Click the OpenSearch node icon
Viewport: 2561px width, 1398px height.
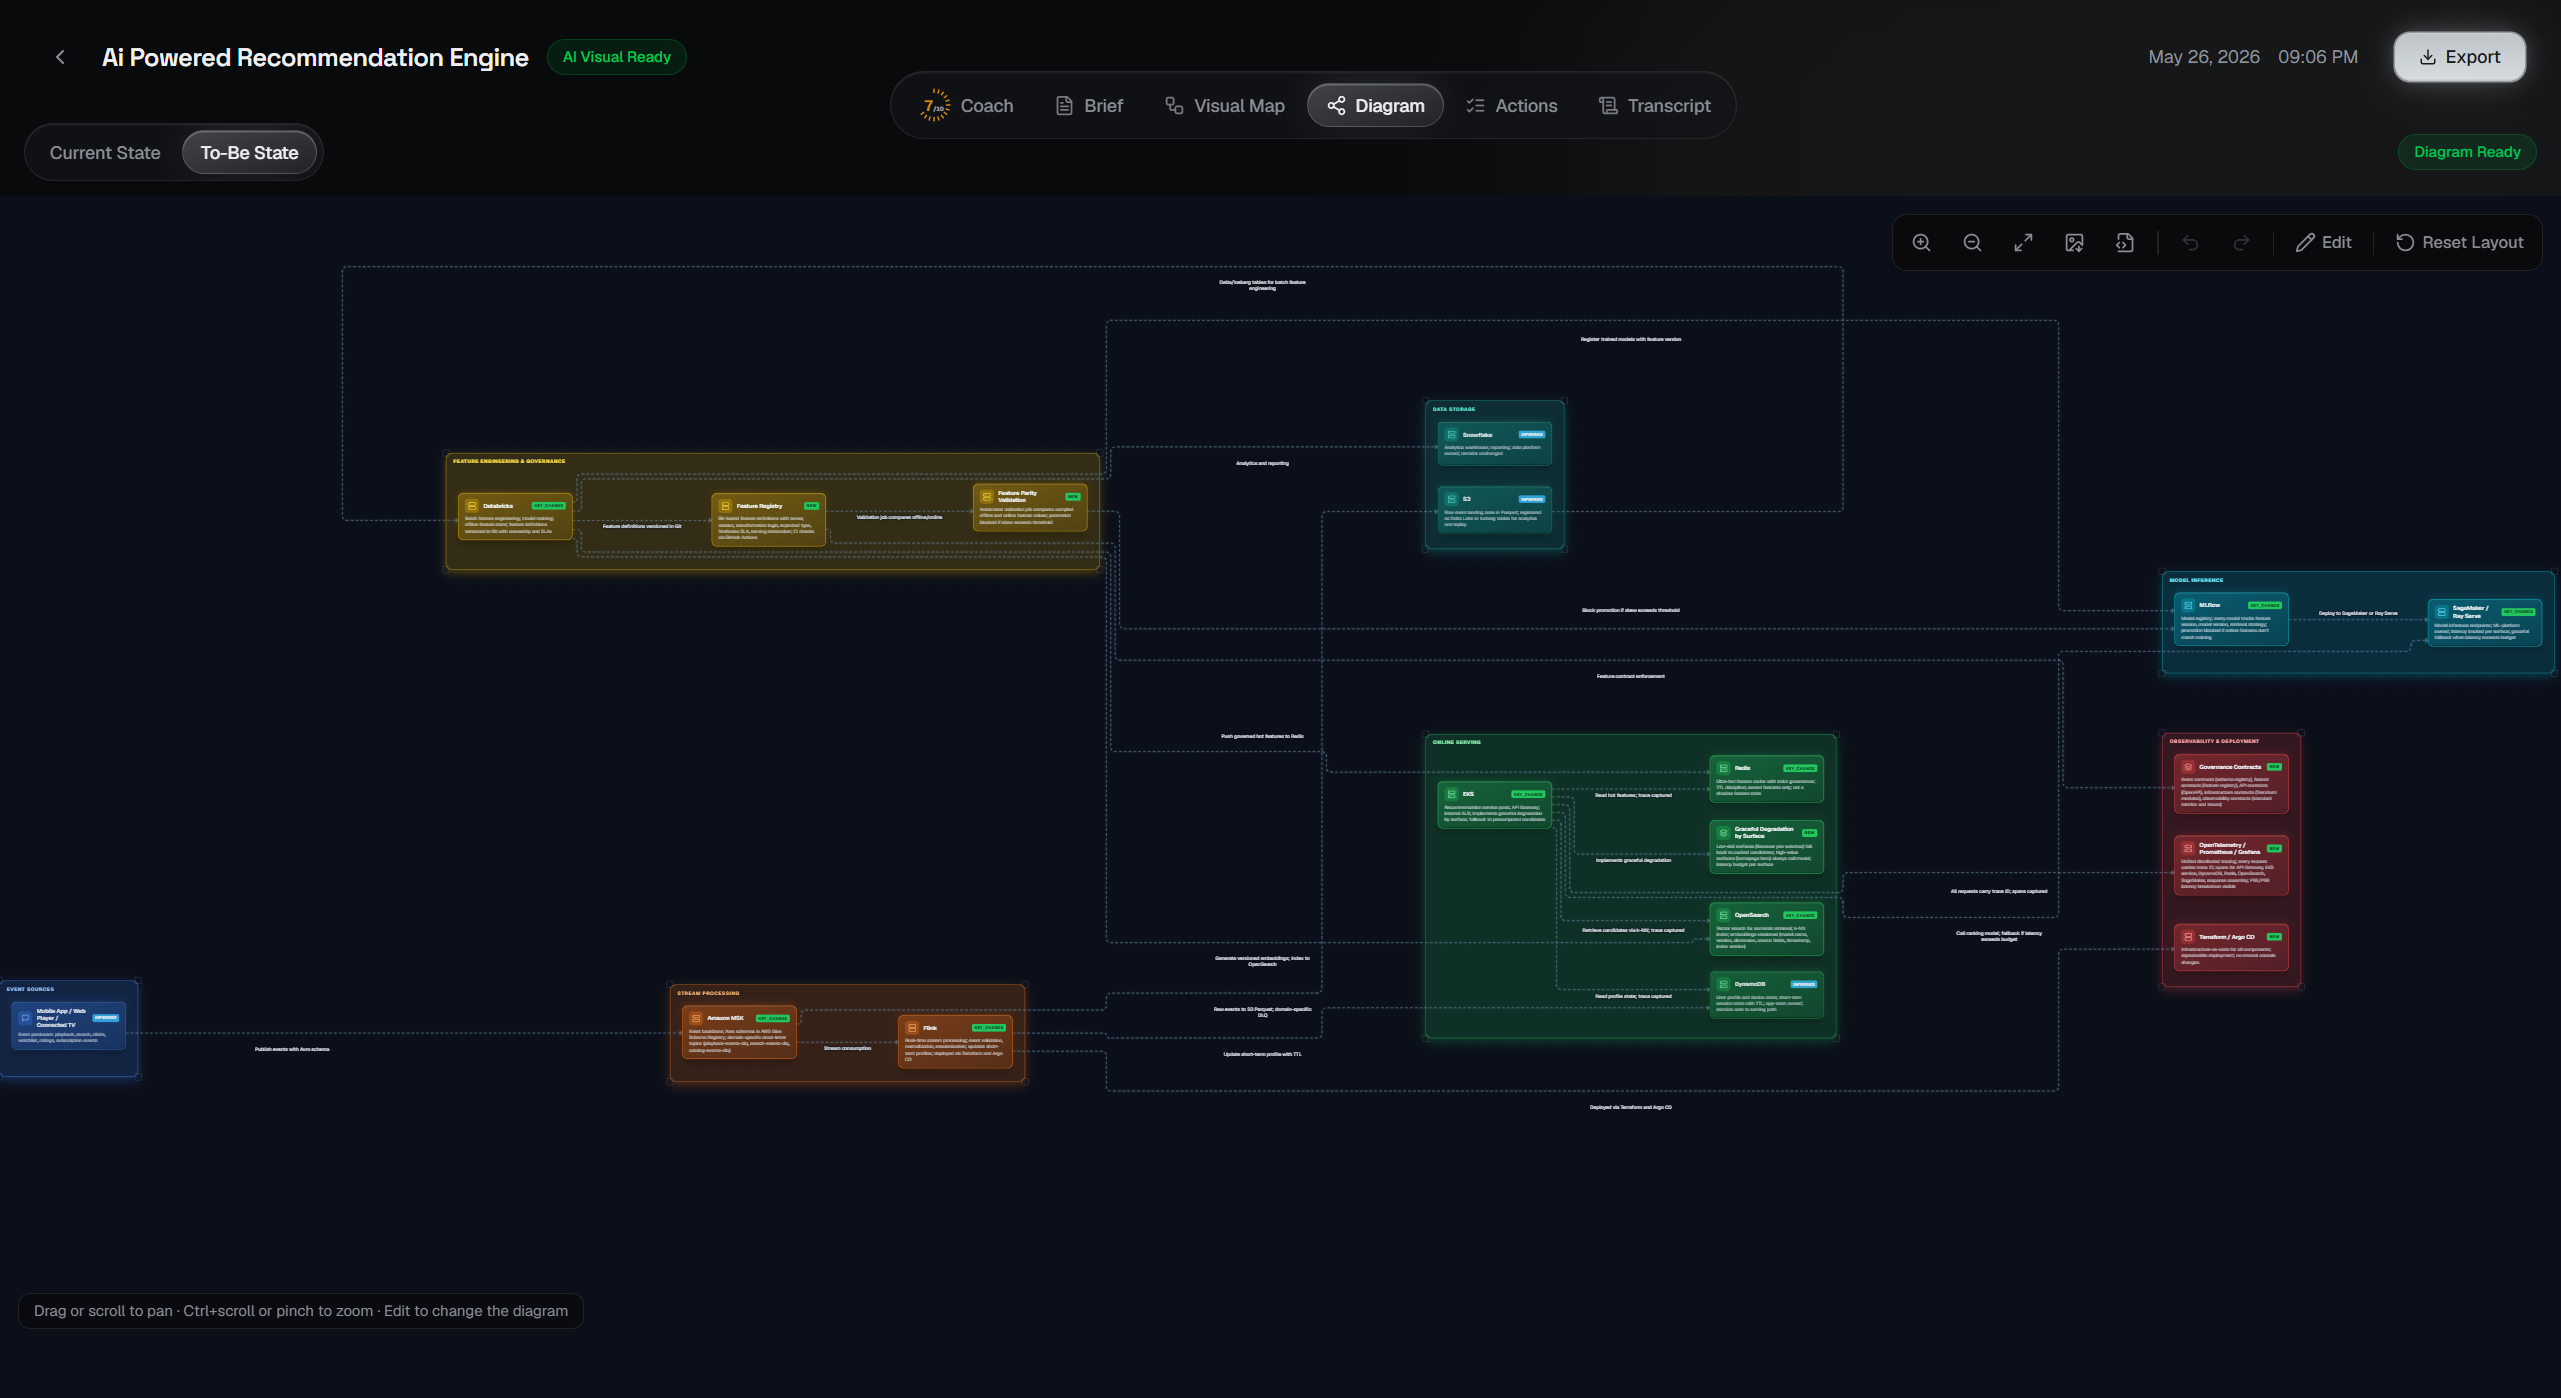click(x=1723, y=915)
